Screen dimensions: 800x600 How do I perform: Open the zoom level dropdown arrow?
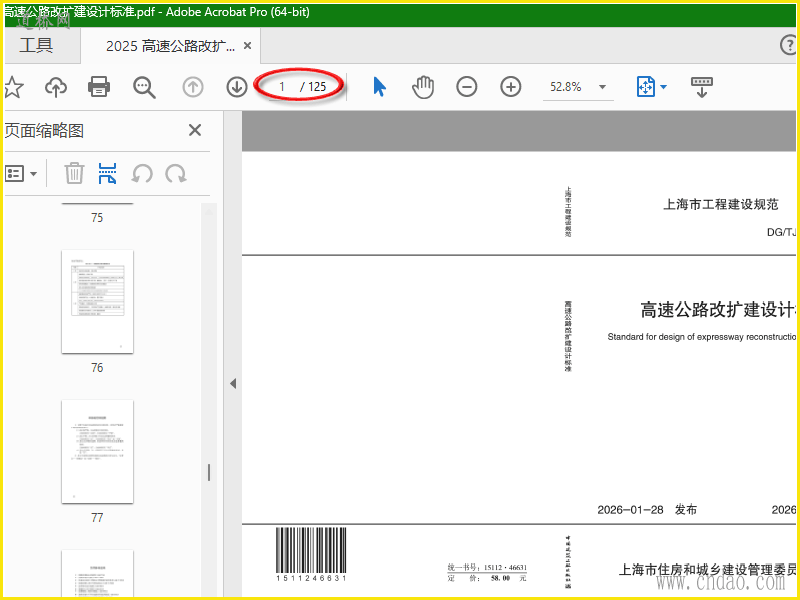pos(602,87)
